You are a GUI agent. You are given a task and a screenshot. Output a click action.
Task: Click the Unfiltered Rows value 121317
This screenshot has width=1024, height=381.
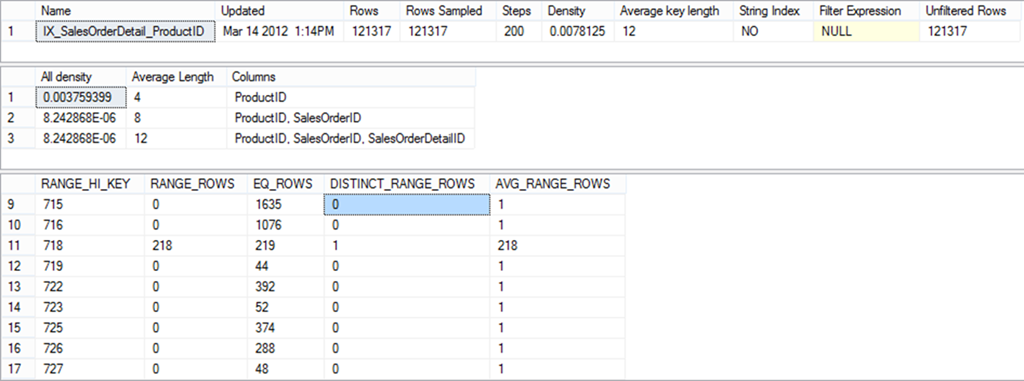[x=970, y=31]
